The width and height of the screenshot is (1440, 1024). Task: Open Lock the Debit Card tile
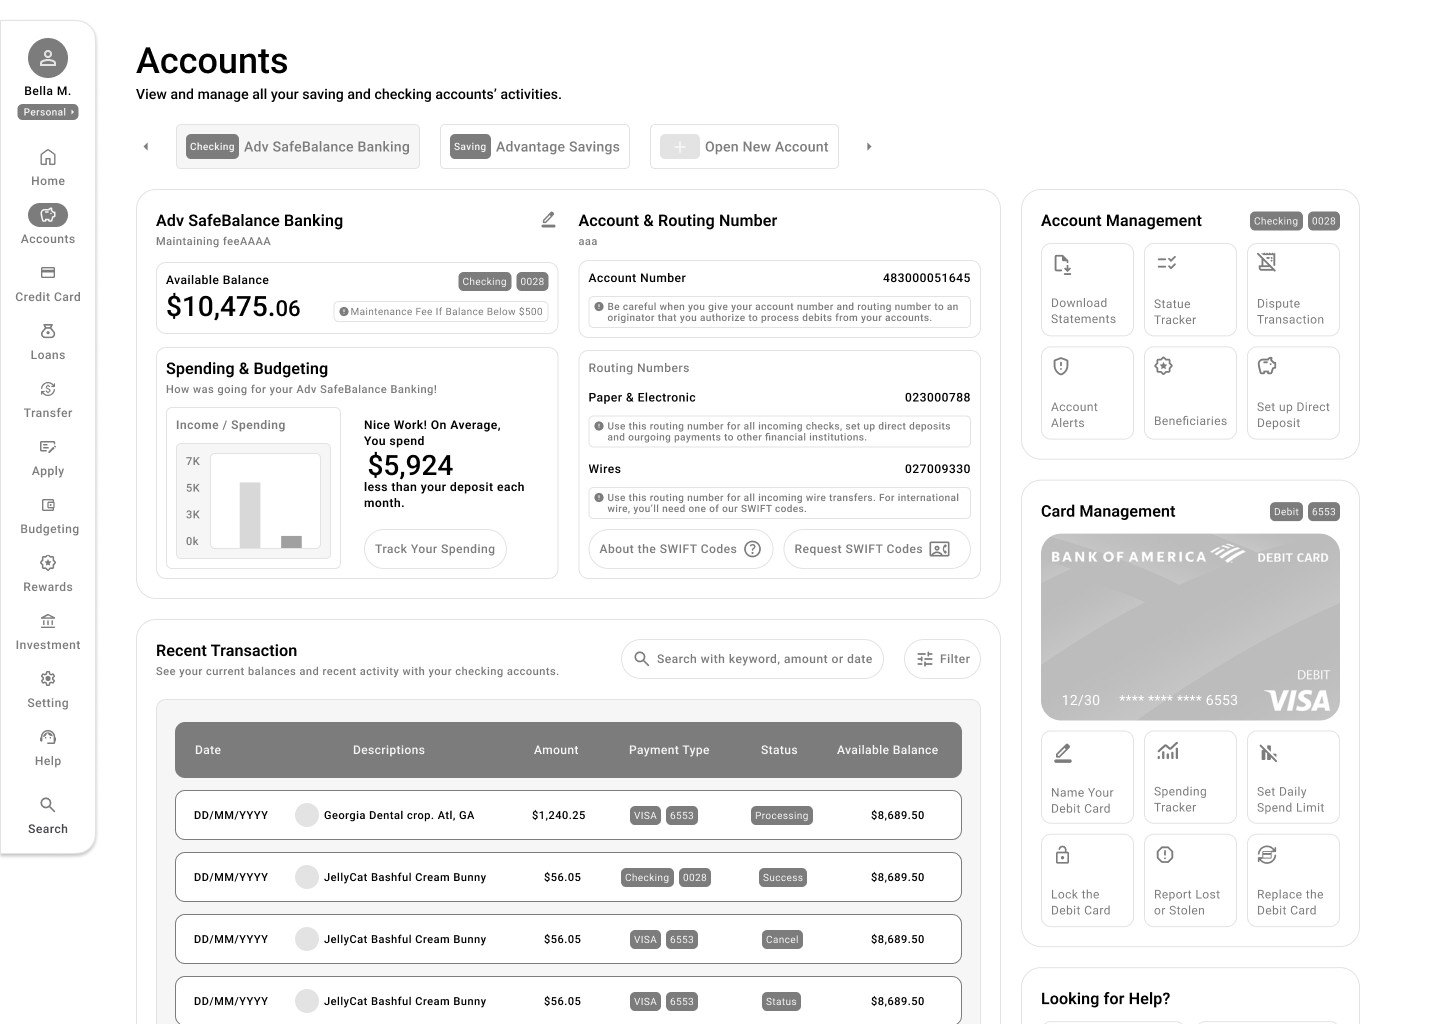(x=1087, y=881)
